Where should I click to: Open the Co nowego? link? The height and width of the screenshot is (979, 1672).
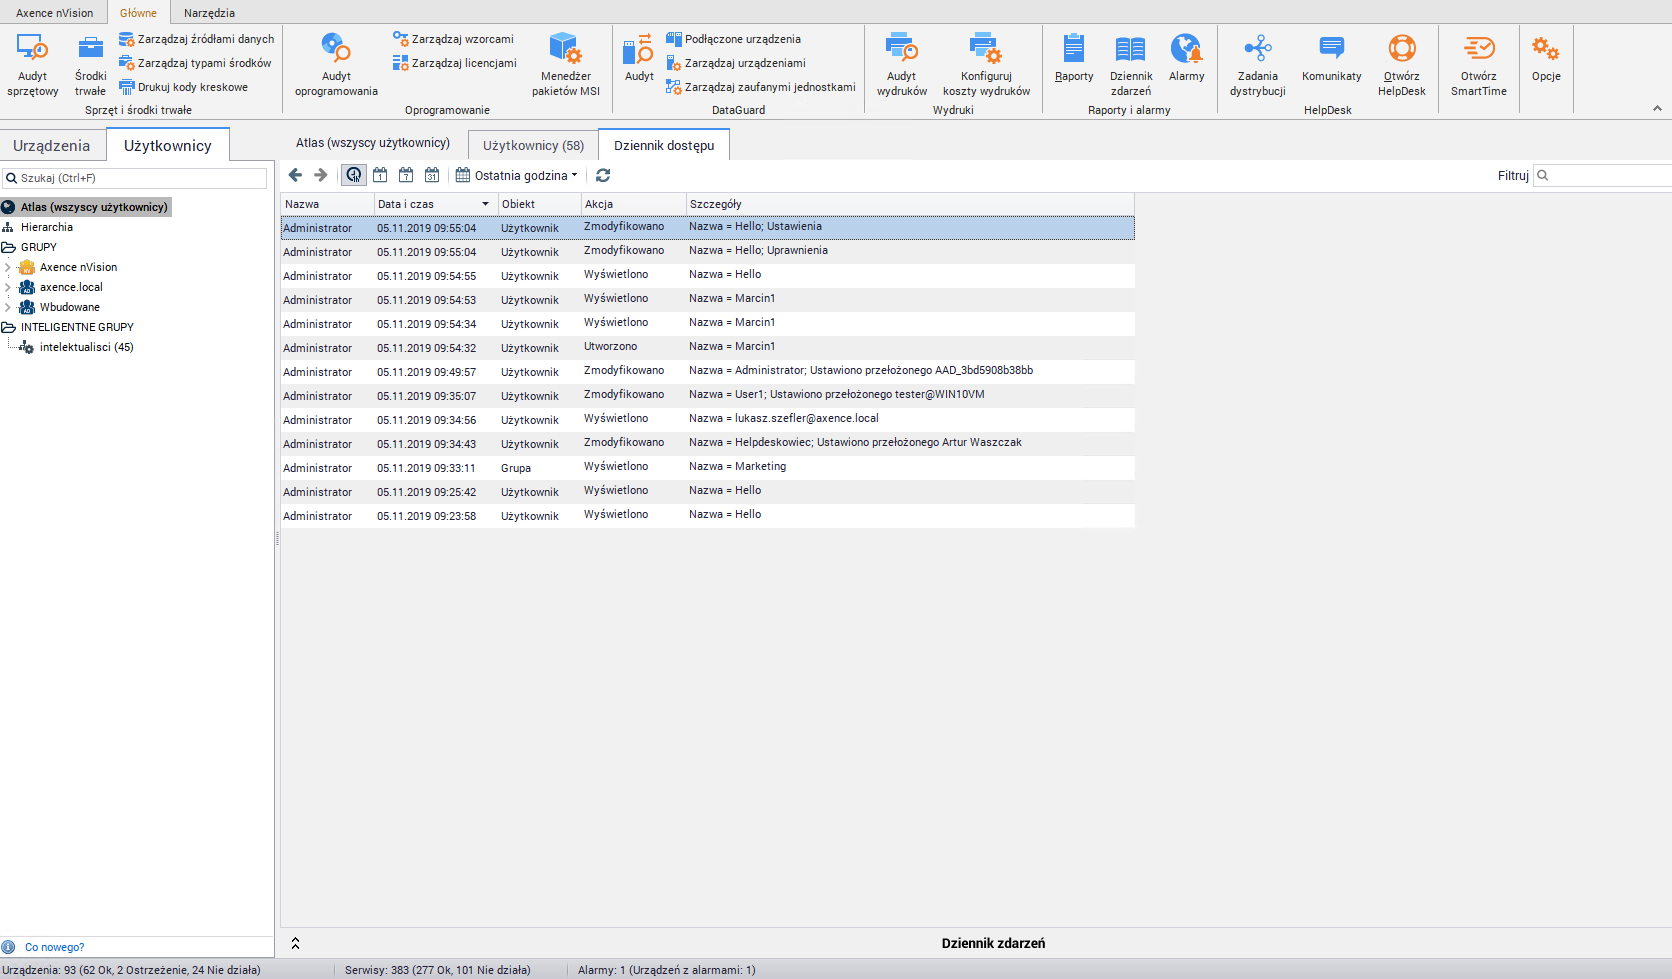54,947
